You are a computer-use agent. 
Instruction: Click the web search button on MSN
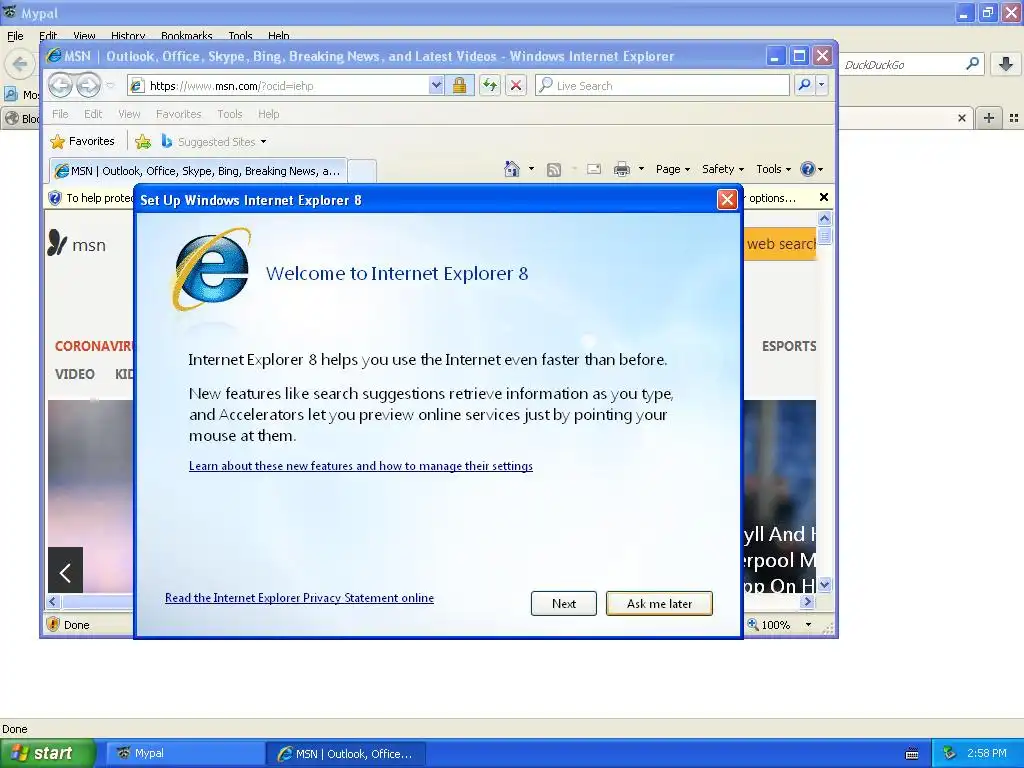780,244
